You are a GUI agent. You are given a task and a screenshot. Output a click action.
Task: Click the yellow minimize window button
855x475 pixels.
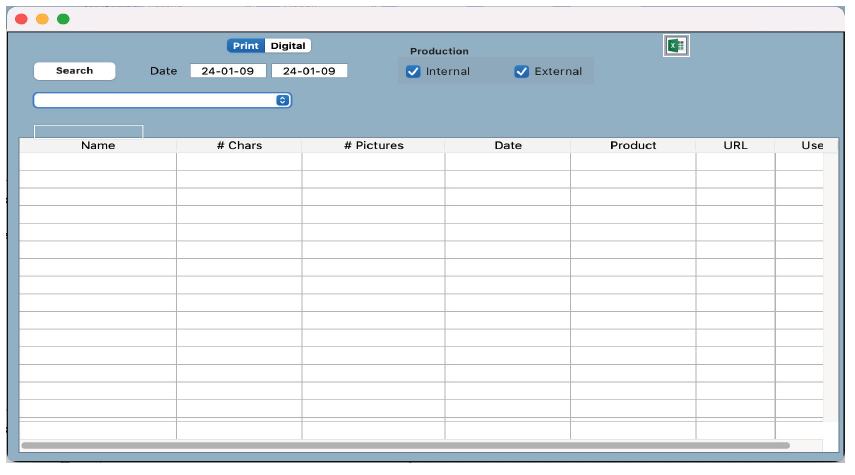42,19
